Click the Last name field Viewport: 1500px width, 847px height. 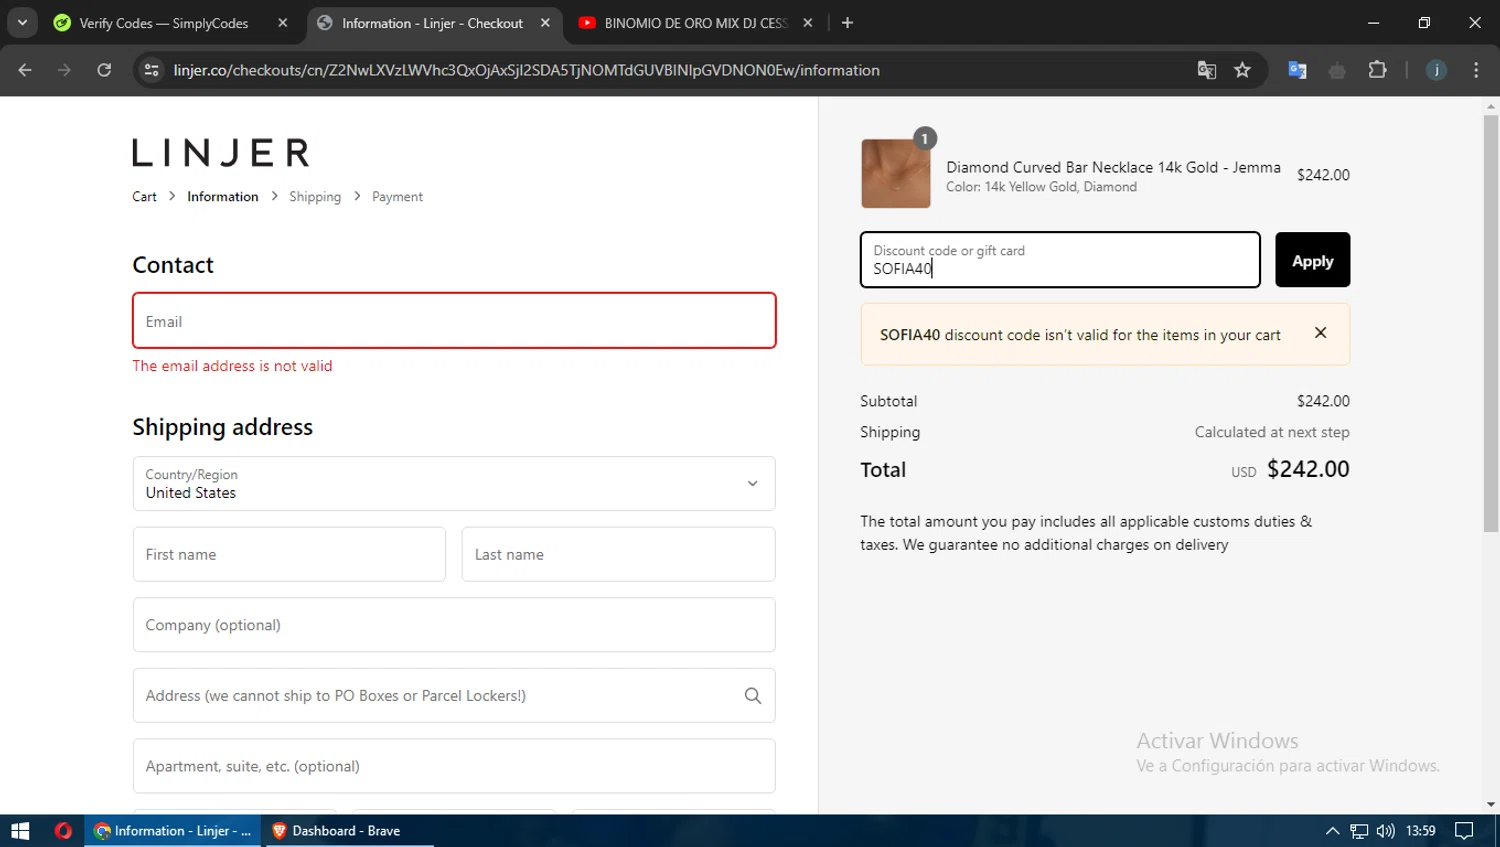point(618,554)
